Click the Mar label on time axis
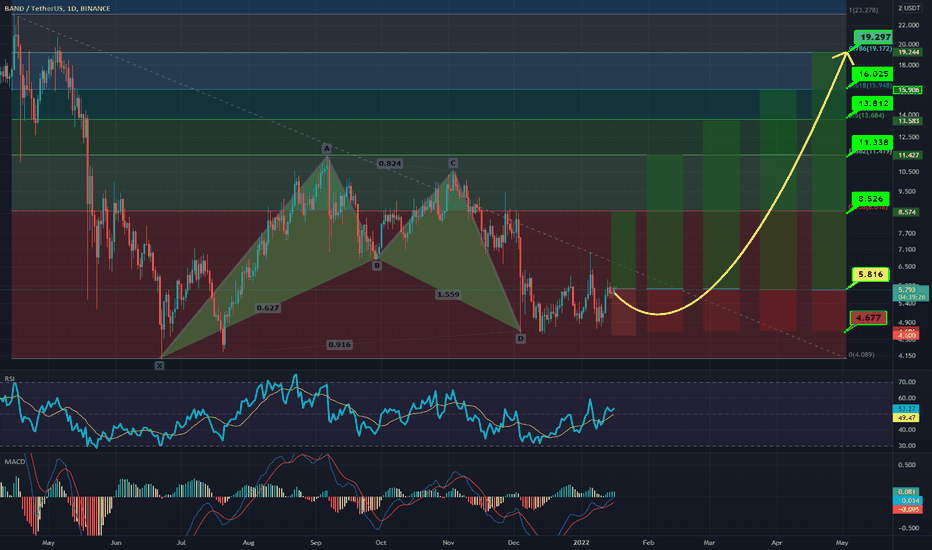The height and width of the screenshot is (550, 932). 709,543
